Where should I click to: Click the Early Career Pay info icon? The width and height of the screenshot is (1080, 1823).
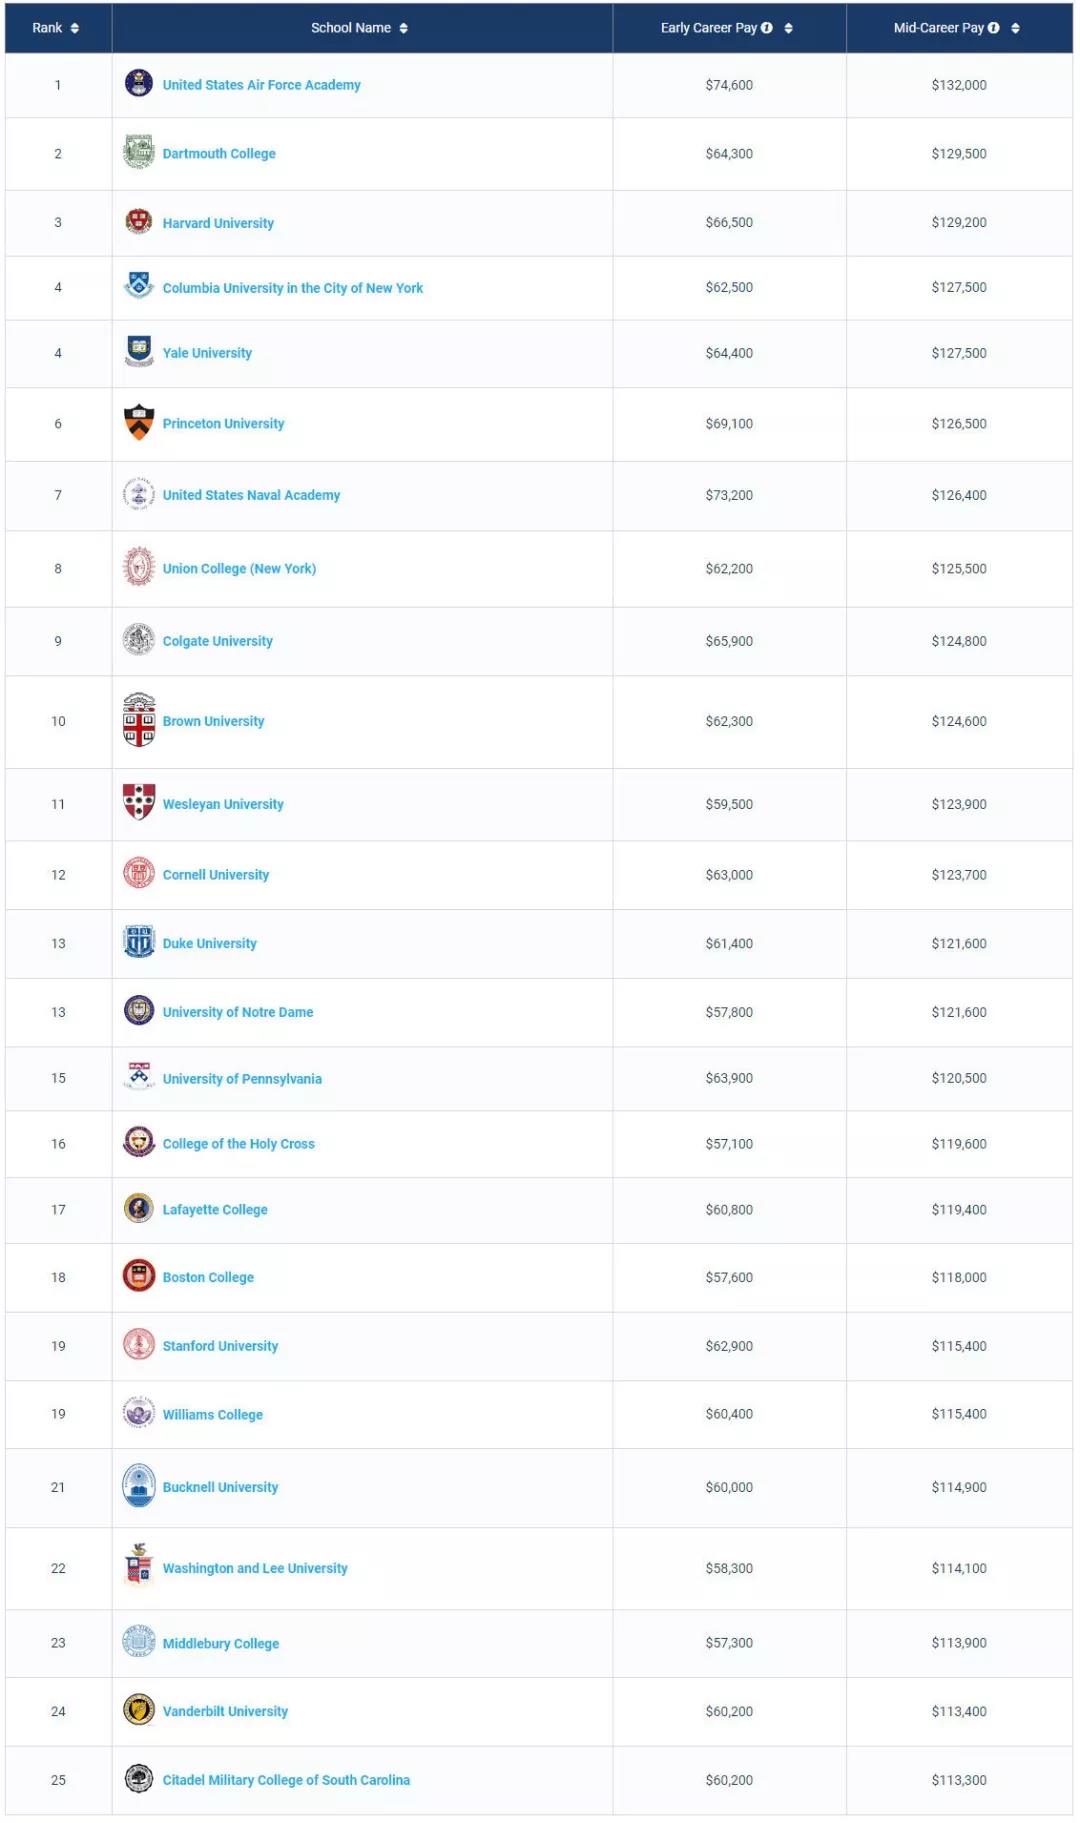tap(767, 28)
